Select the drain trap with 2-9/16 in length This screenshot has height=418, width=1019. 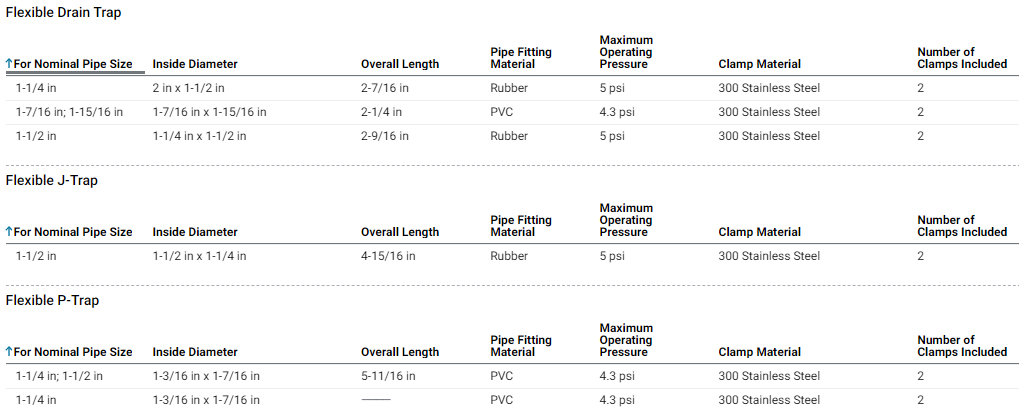pos(384,136)
